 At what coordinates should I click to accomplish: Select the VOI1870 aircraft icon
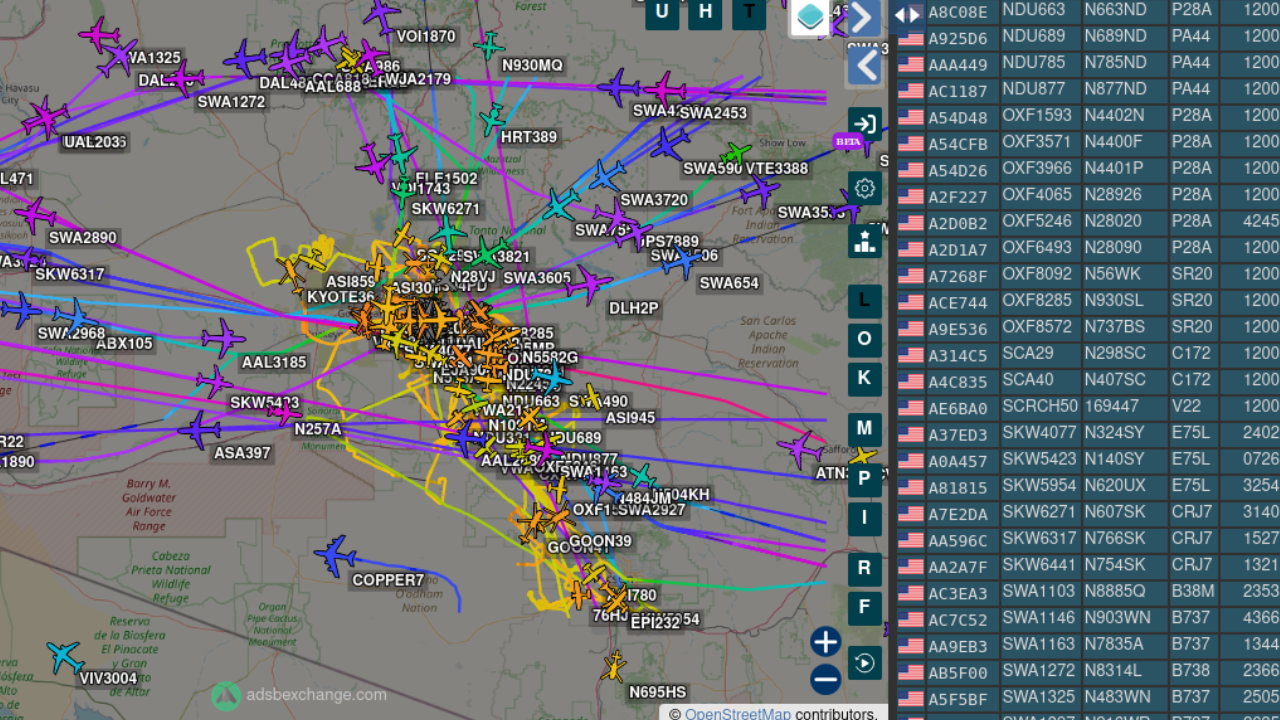[381, 14]
